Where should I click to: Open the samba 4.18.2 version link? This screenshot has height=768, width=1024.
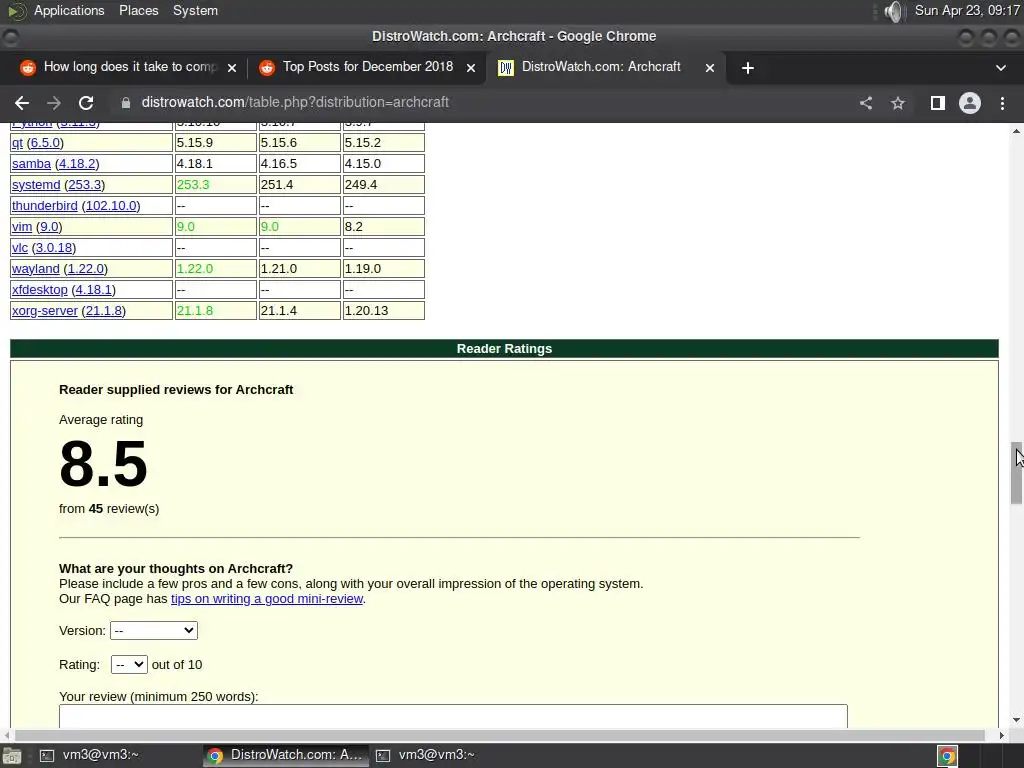[x=77, y=163]
